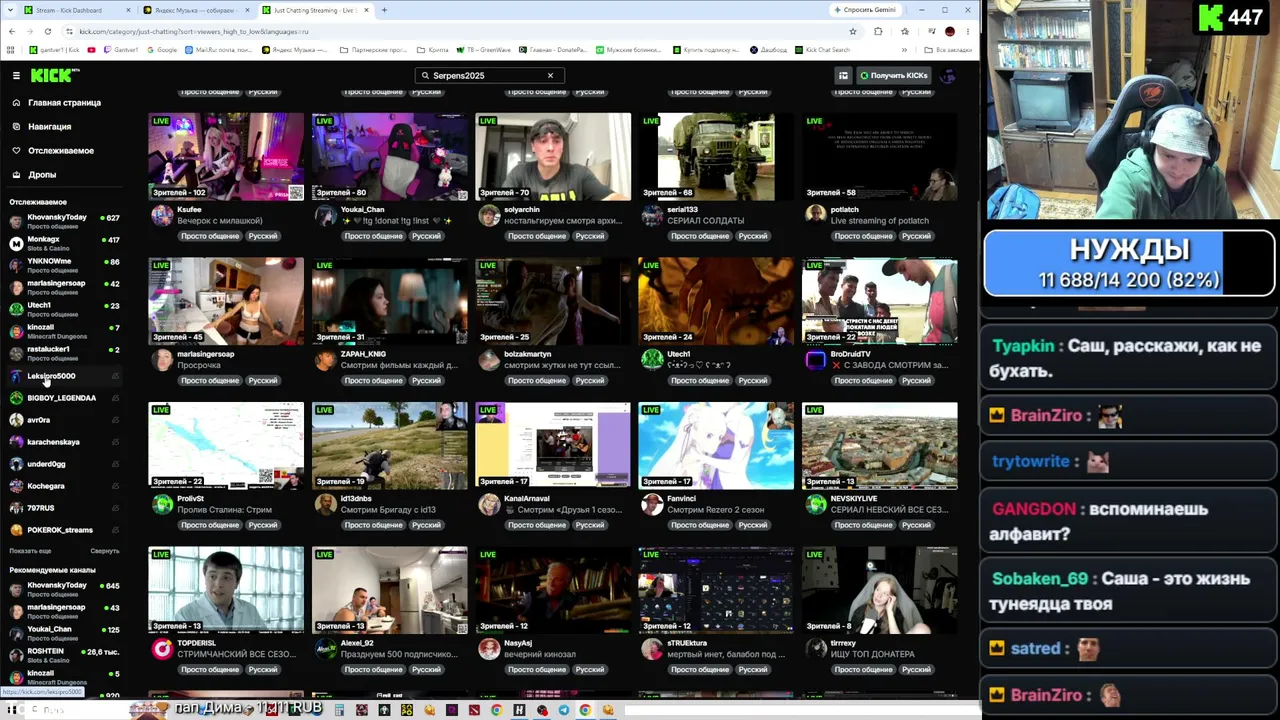Click the Получить KICKs button

894,76
